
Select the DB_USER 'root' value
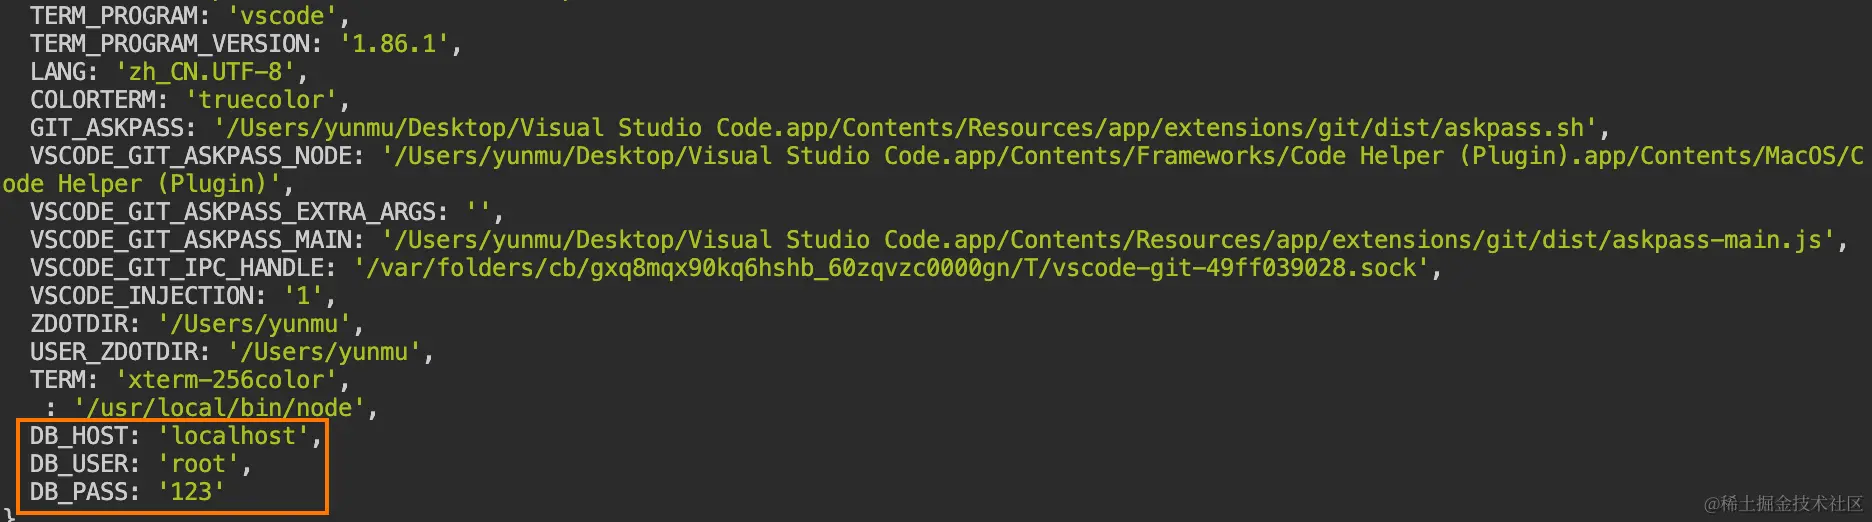pos(199,464)
